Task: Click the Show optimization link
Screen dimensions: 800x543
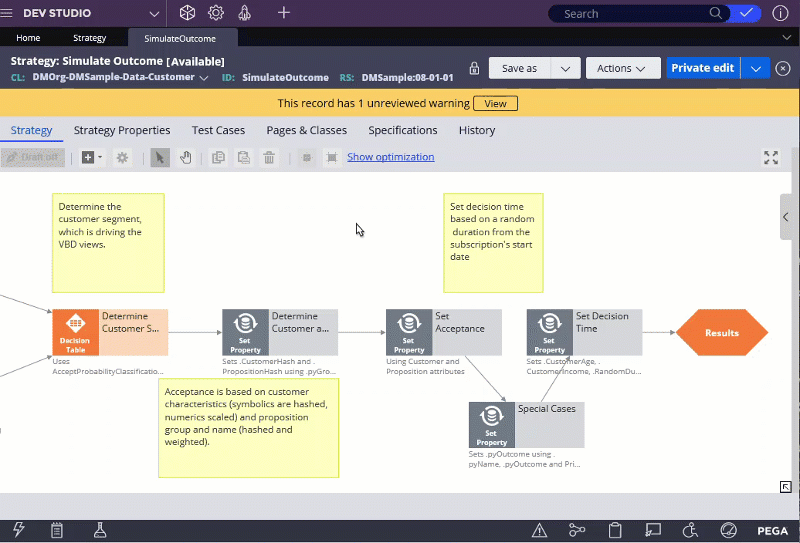Action: 390,157
